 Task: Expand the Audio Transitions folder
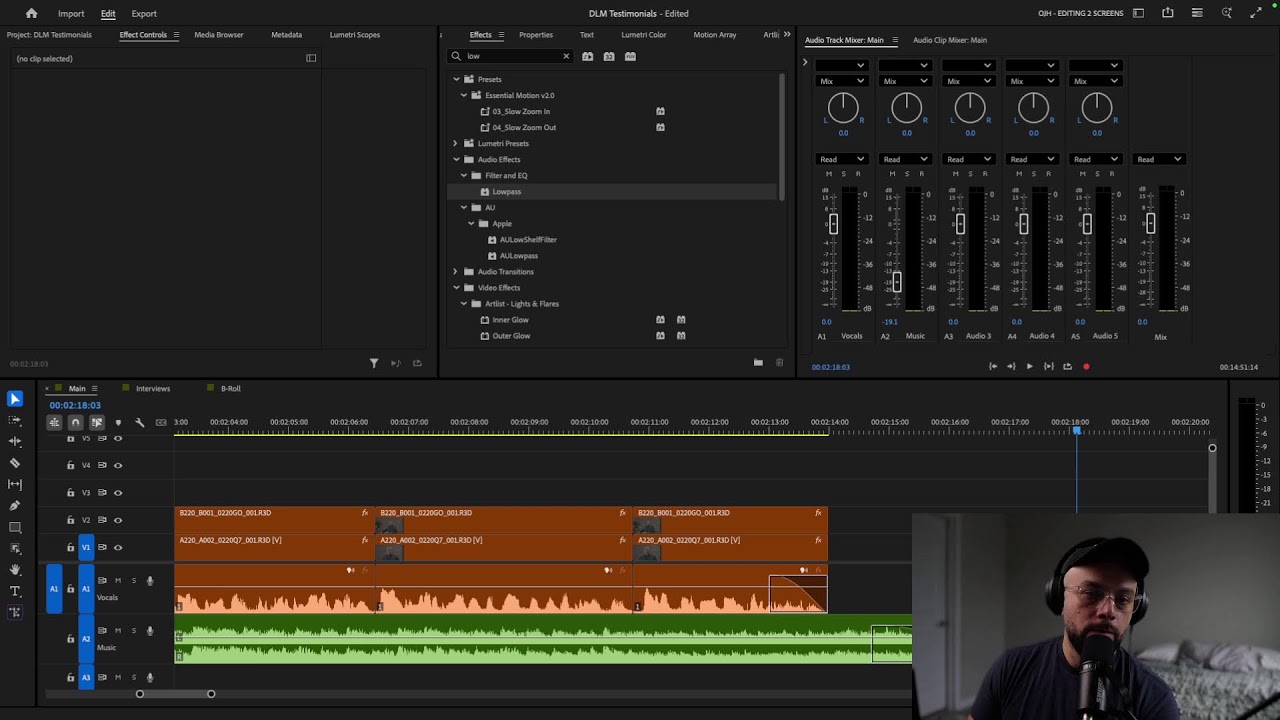(x=456, y=271)
